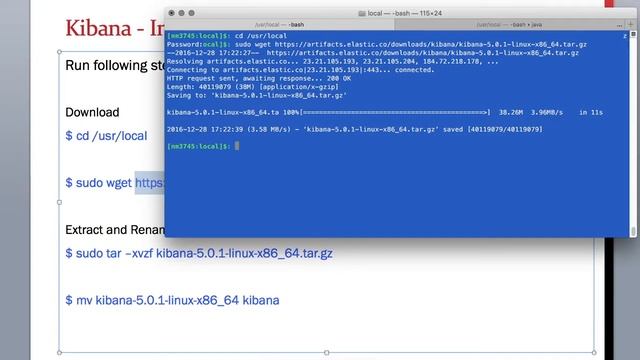The image size is (640, 360).
Task: Click the 'Run following st' text on the slide
Action: tap(115, 65)
